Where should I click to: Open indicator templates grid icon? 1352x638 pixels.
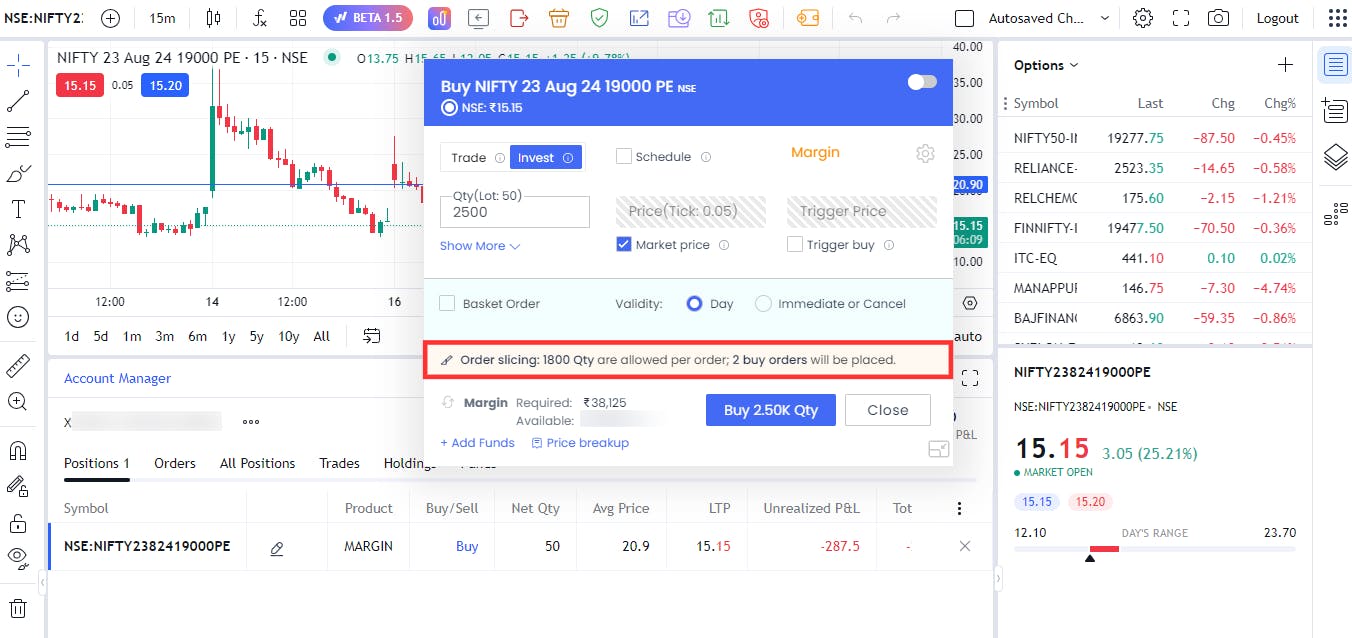click(298, 18)
